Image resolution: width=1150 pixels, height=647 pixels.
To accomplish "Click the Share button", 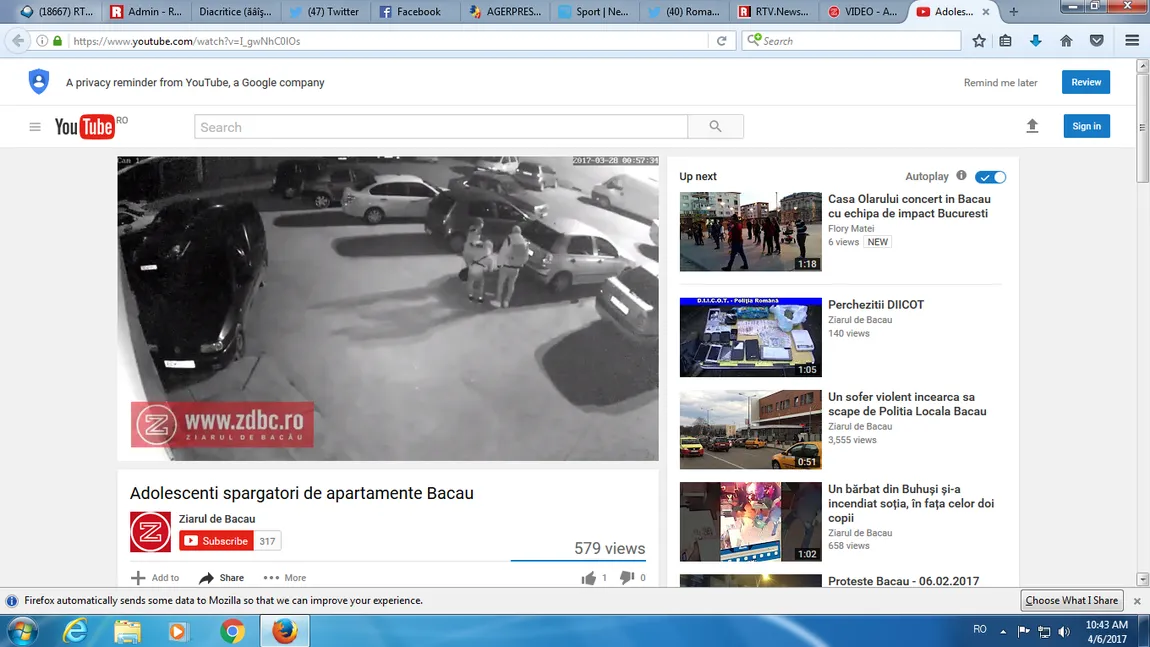I will (221, 578).
